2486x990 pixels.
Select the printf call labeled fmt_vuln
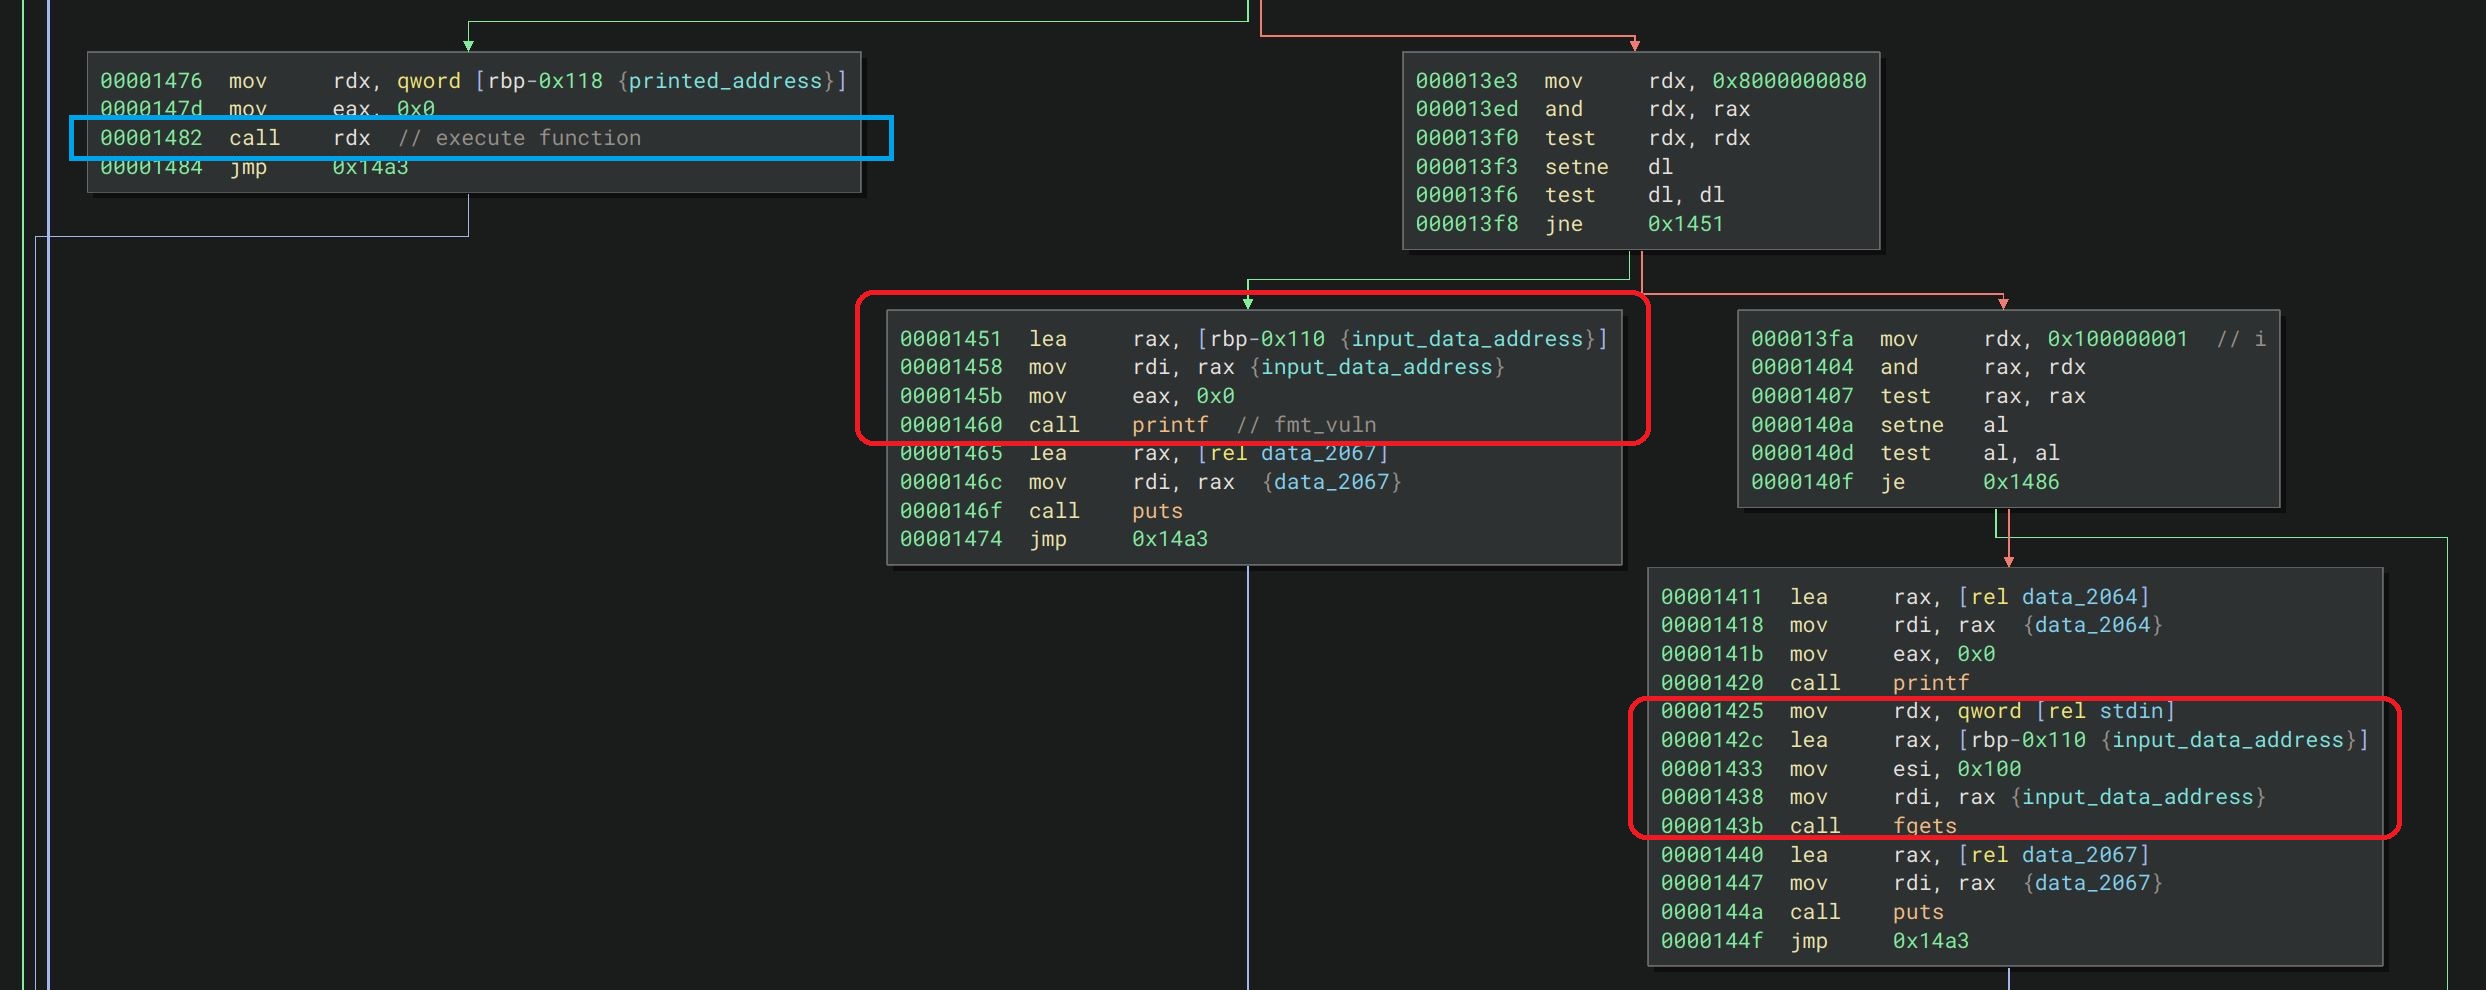click(1168, 424)
